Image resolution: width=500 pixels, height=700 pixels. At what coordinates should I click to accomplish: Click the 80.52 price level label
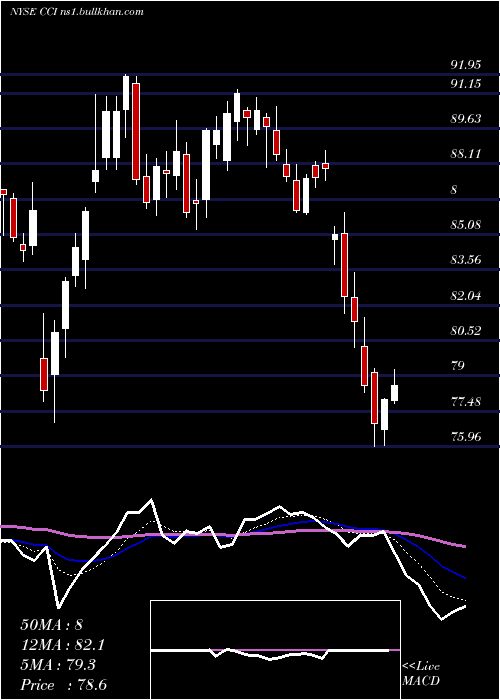click(466, 330)
